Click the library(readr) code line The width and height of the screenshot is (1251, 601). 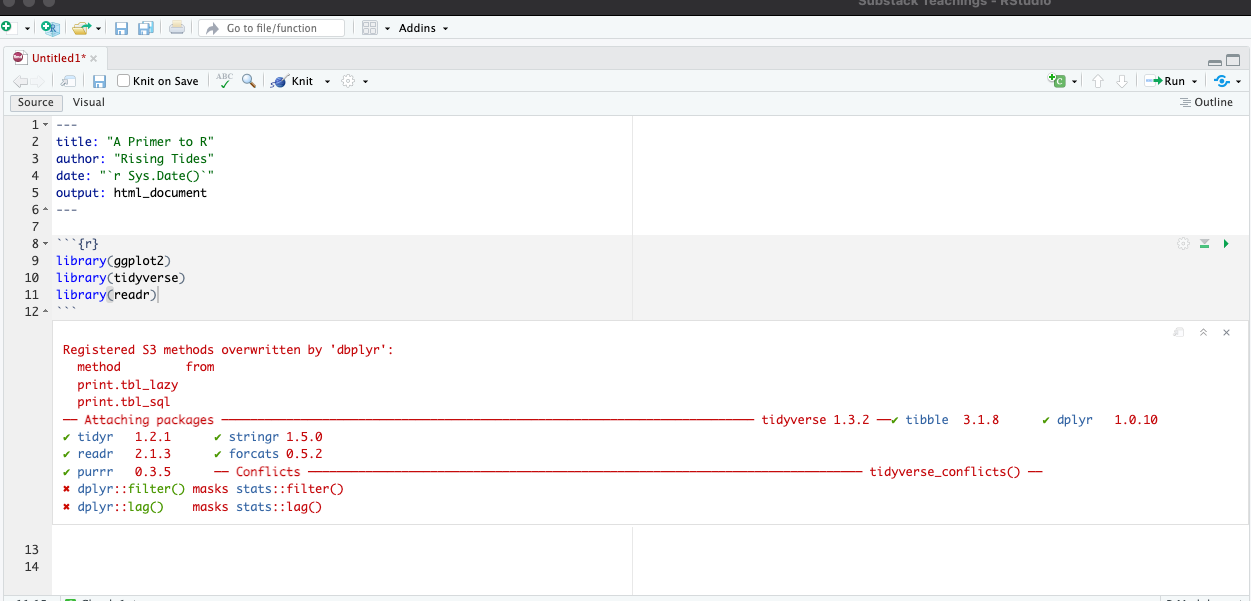click(107, 295)
